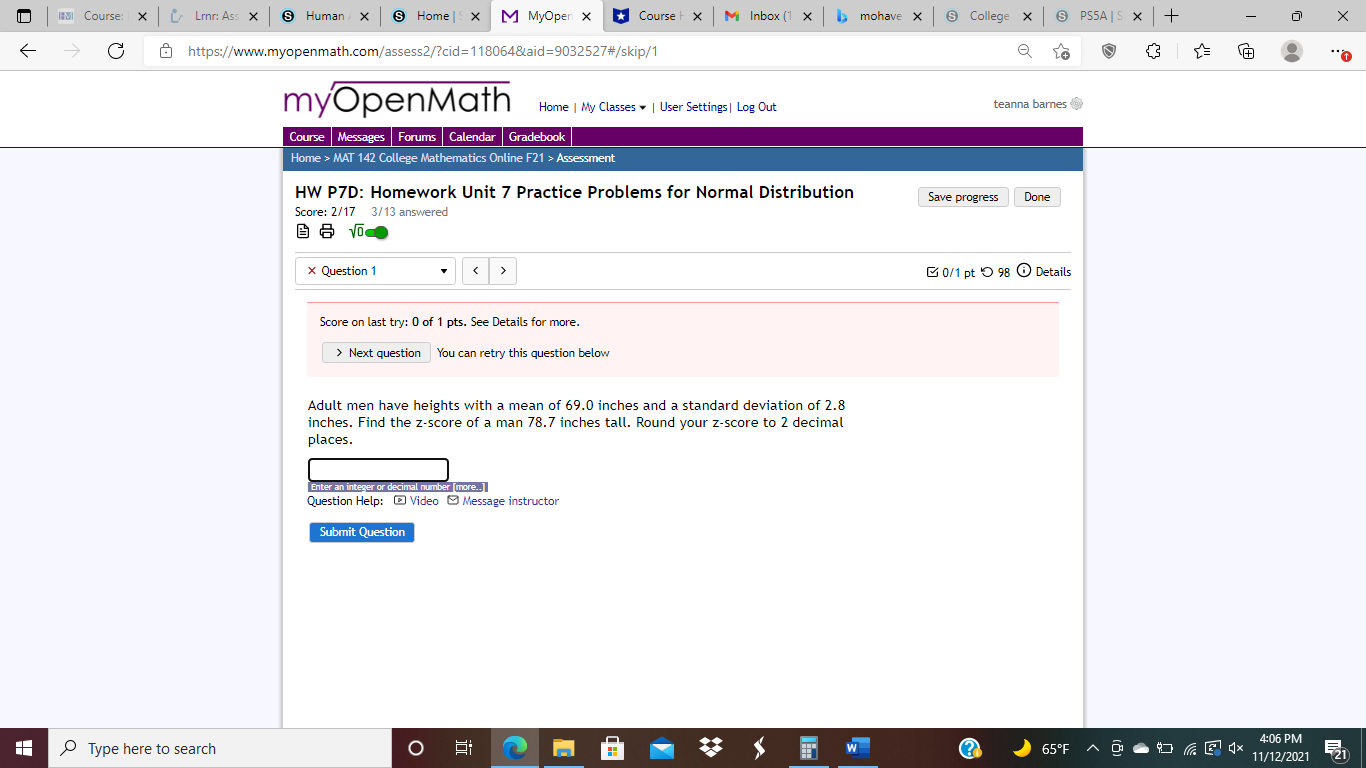Go to the next question arrow
Screen dimensions: 1366x768
pos(503,271)
